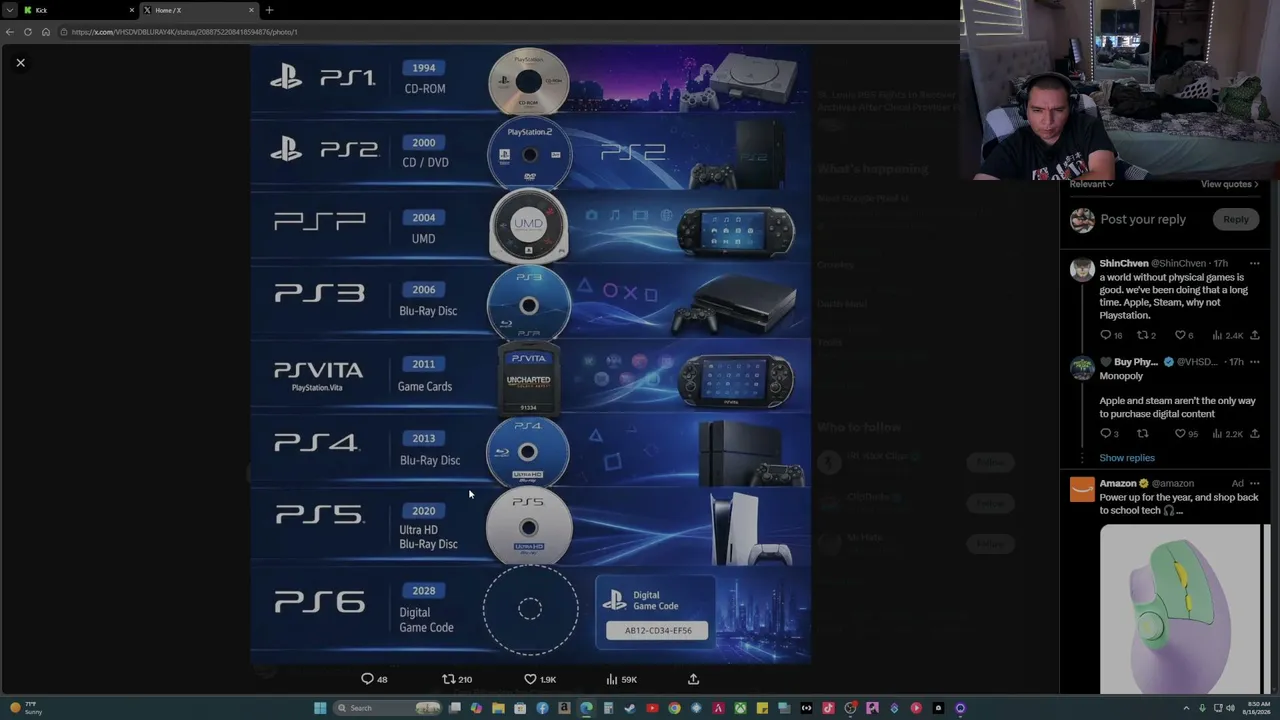This screenshot has height=720, width=1280.
Task: Open the Amazon advertiser name
Action: pos(1118,484)
